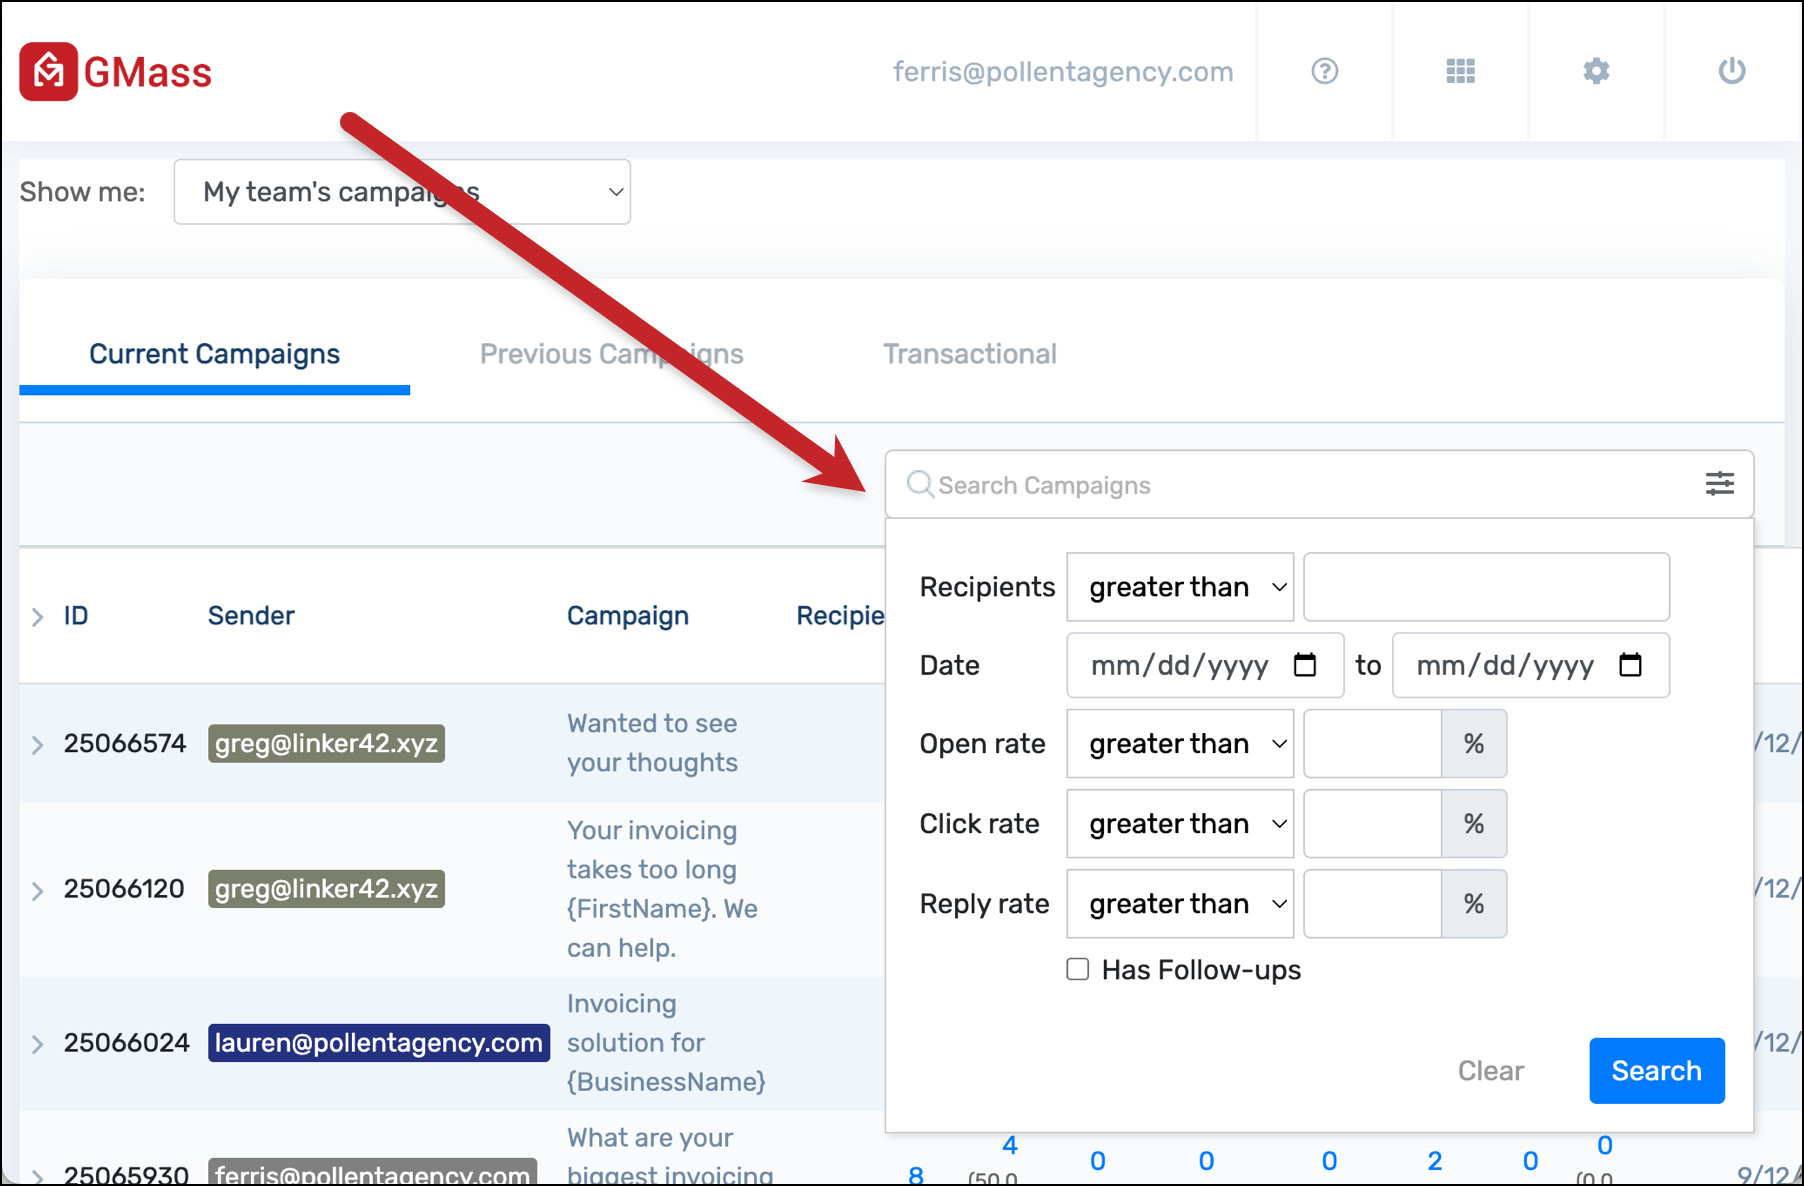This screenshot has height=1186, width=1804.
Task: Click the lauren@pollentagency.com sender tag
Action: 379,1042
